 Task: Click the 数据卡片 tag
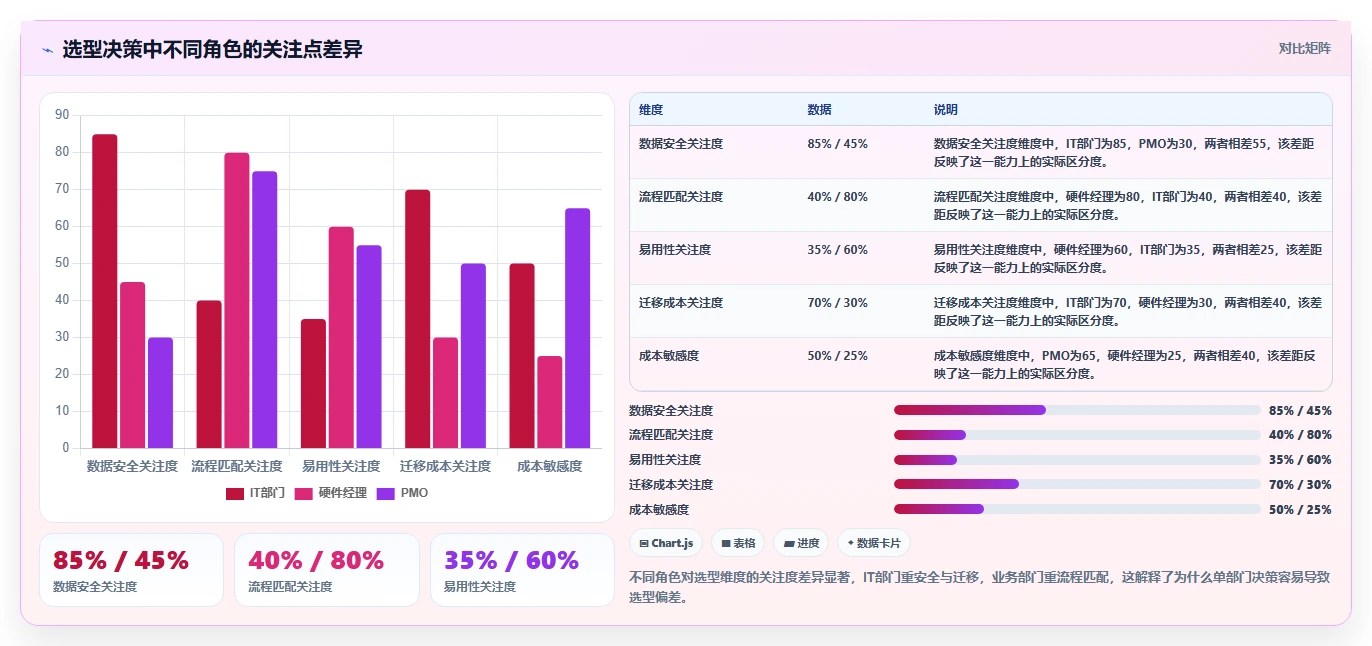tap(873, 543)
